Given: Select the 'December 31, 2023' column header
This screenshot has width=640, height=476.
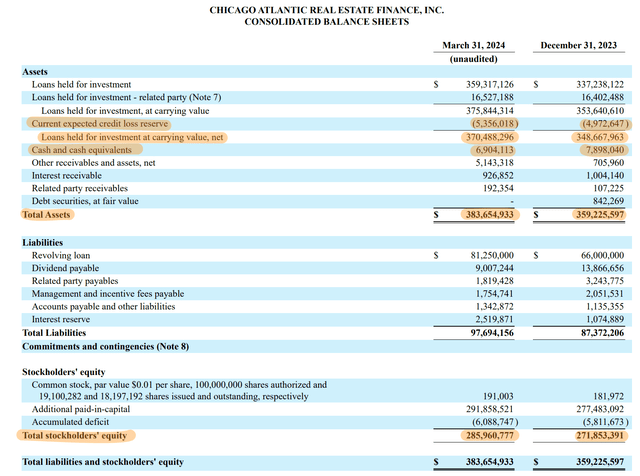Looking at the screenshot, I should pos(578,45).
